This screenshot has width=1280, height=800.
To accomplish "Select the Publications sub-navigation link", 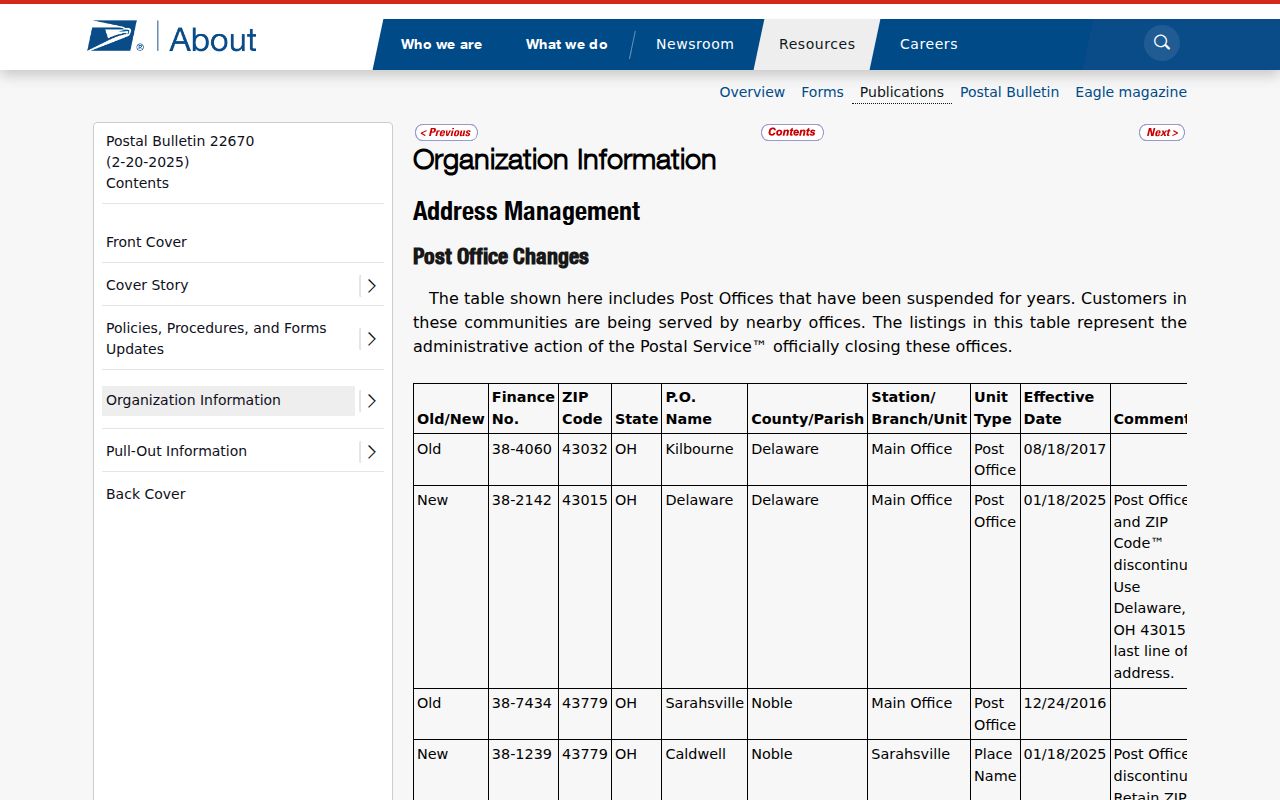I will point(902,92).
